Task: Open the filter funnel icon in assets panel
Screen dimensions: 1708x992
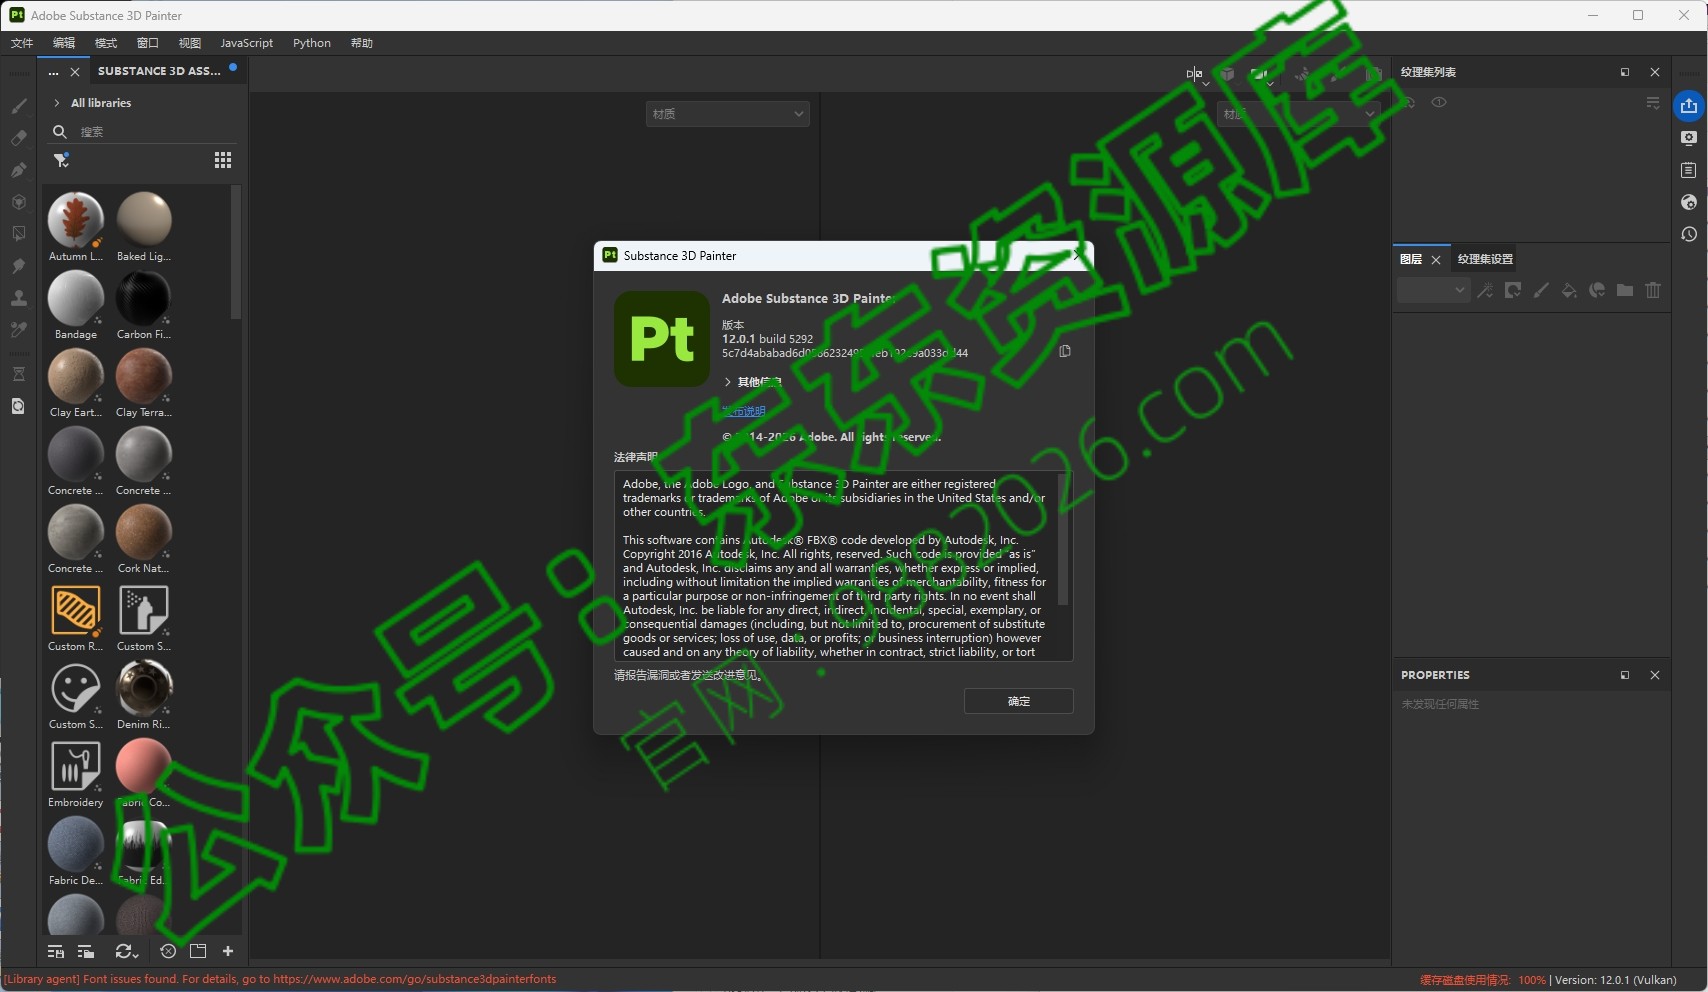Action: [x=61, y=160]
